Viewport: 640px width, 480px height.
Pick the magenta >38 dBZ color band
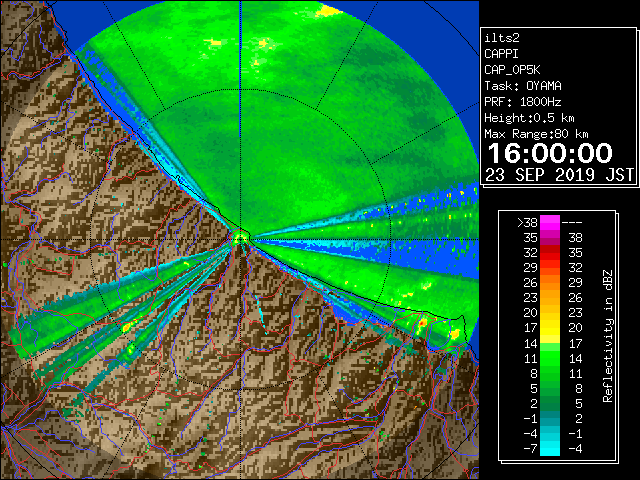click(550, 222)
